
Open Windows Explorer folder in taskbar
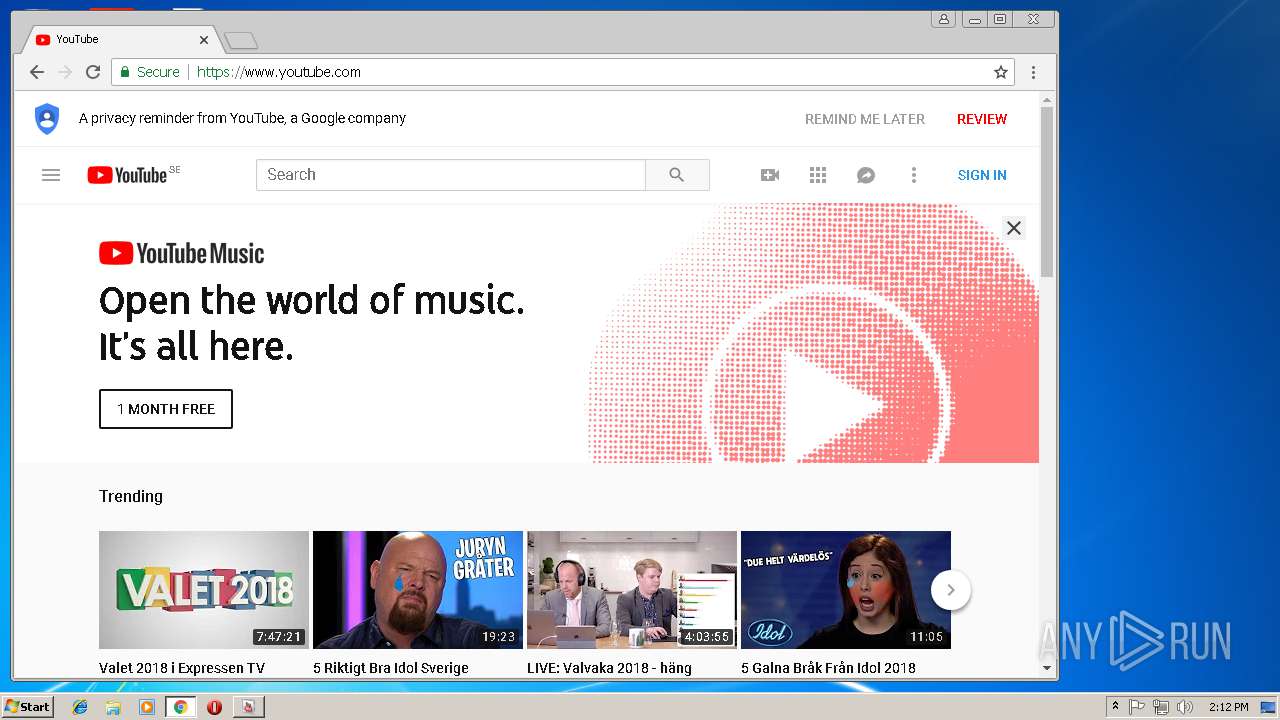[x=113, y=707]
